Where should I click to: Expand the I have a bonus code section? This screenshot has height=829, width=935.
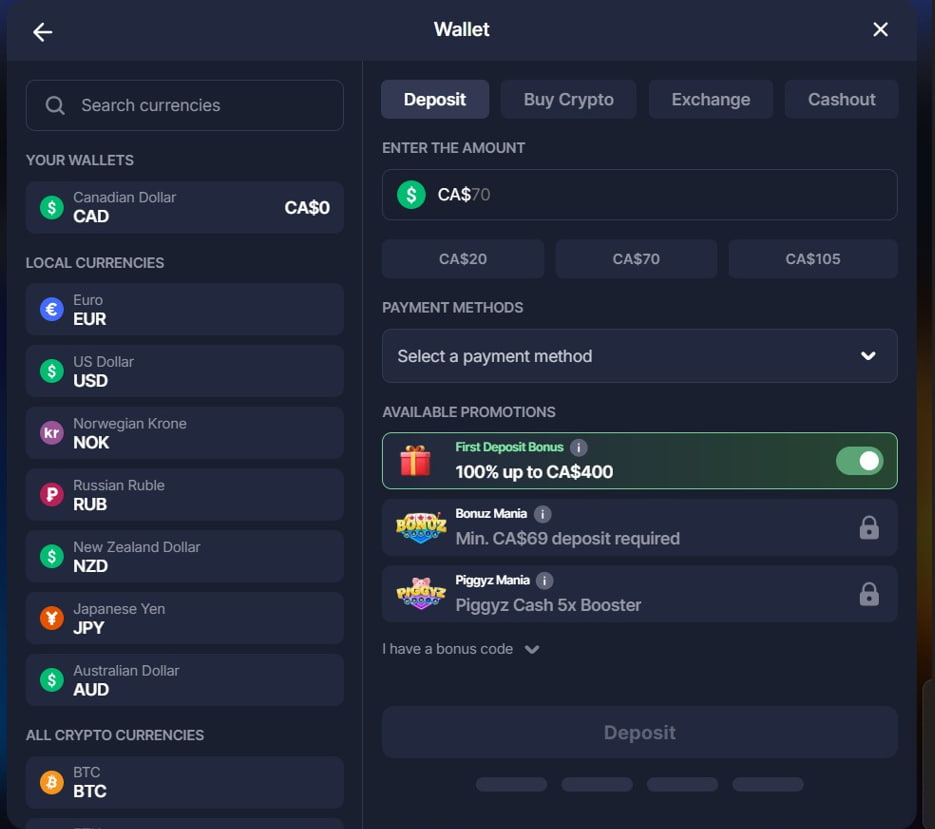(x=461, y=648)
